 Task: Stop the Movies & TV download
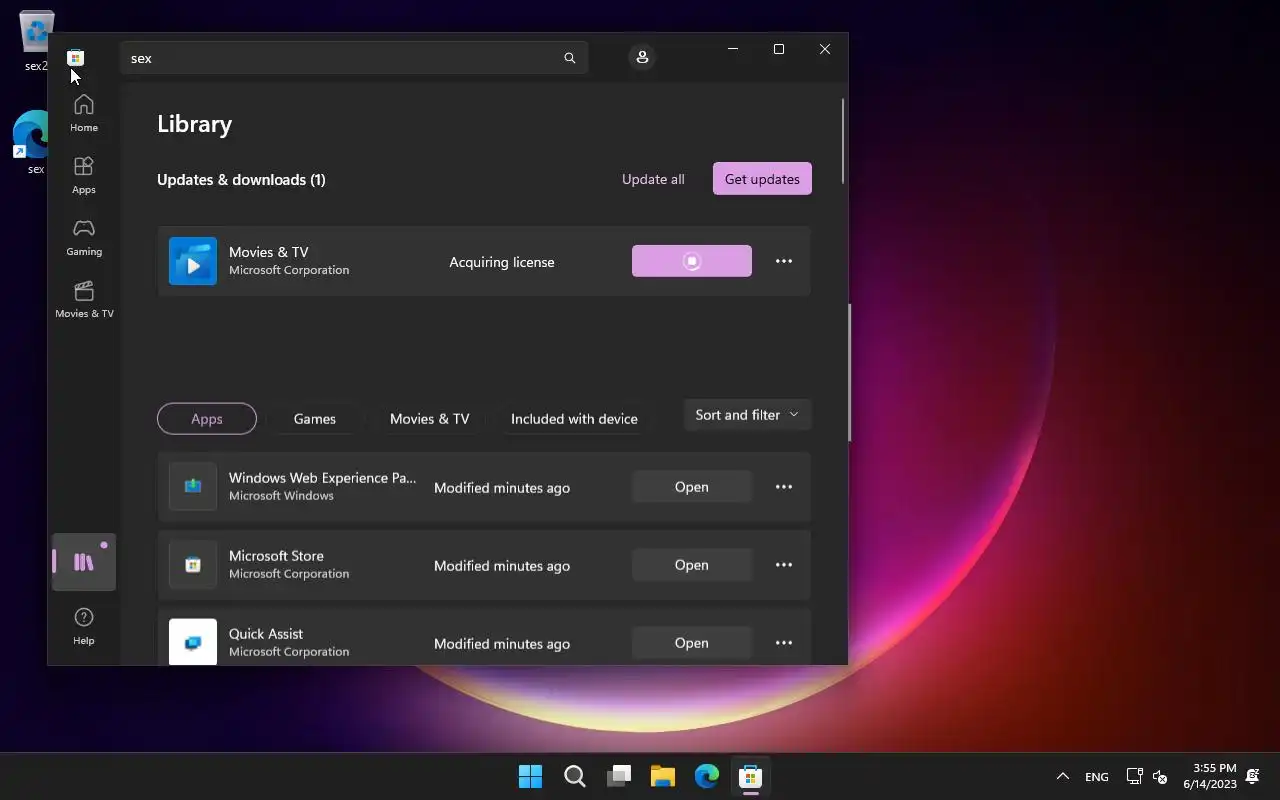coord(692,261)
